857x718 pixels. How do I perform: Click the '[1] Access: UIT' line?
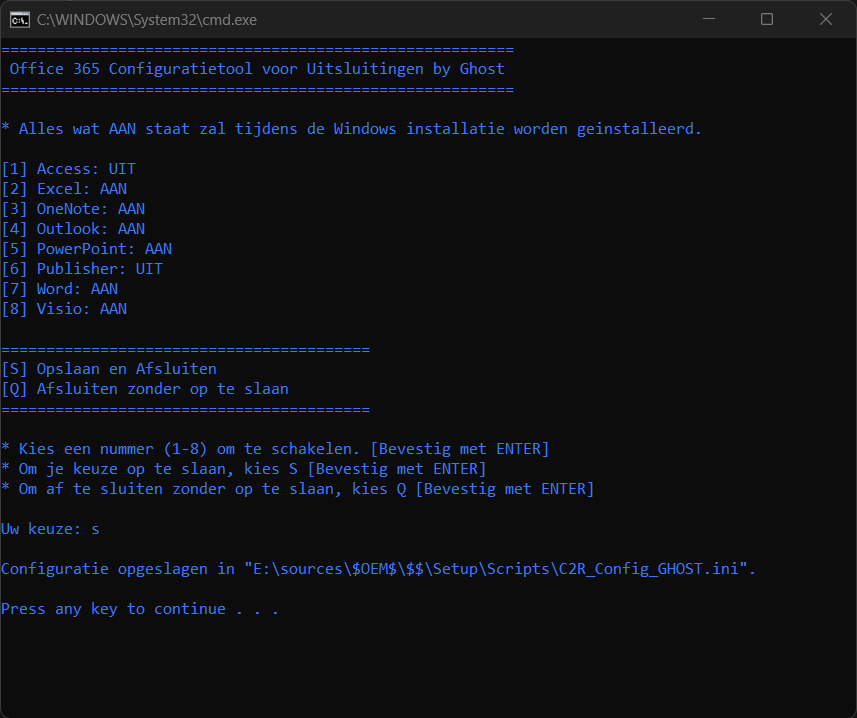[x=68, y=169]
